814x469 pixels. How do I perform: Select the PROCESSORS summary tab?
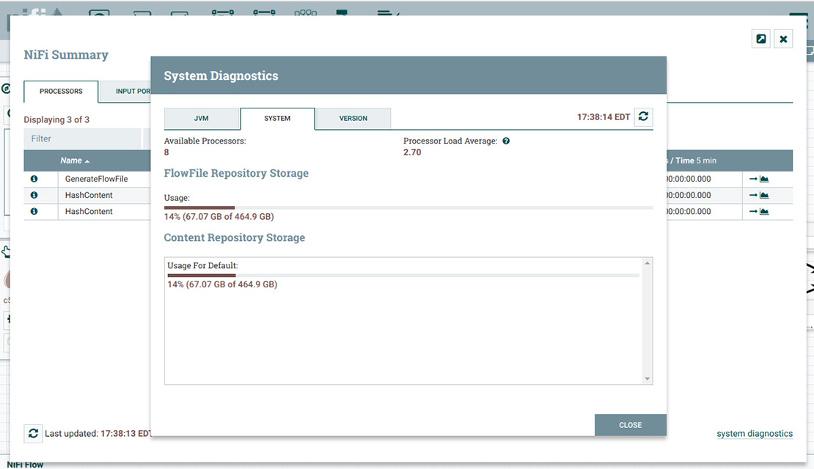click(61, 91)
